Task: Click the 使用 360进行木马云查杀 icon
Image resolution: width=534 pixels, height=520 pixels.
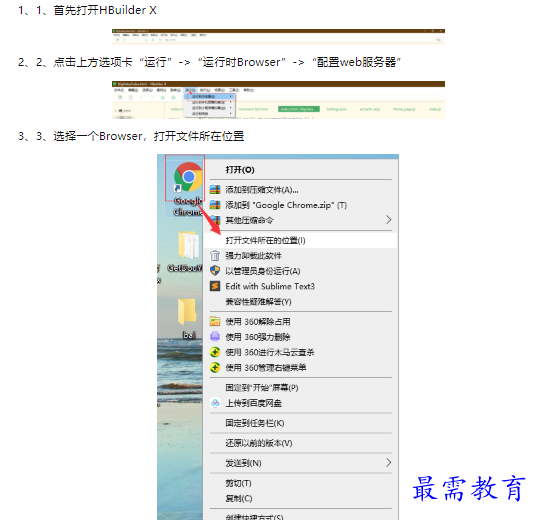Action: [215, 352]
